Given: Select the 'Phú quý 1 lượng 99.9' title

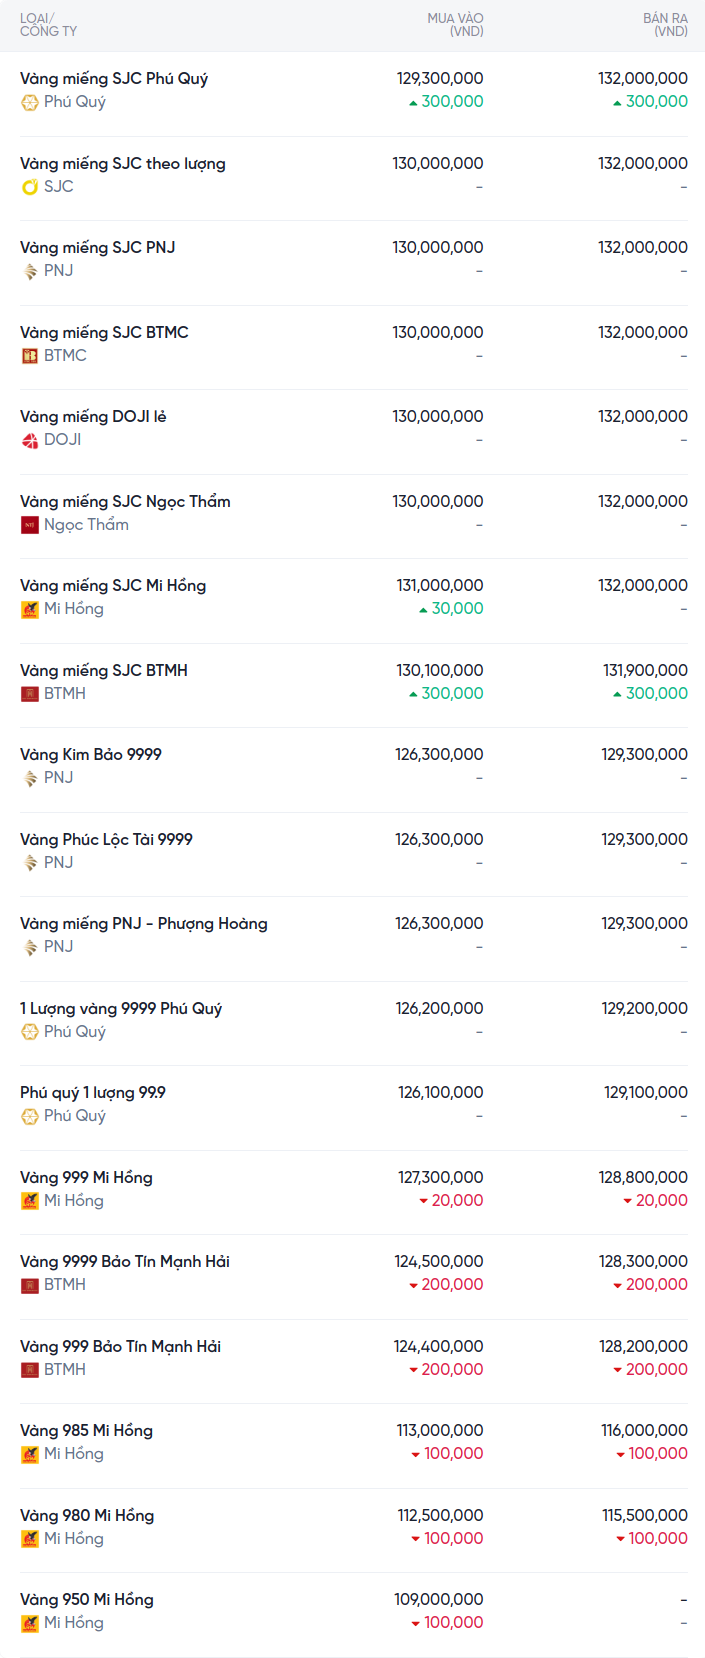Looking at the screenshot, I should pos(93,1093).
